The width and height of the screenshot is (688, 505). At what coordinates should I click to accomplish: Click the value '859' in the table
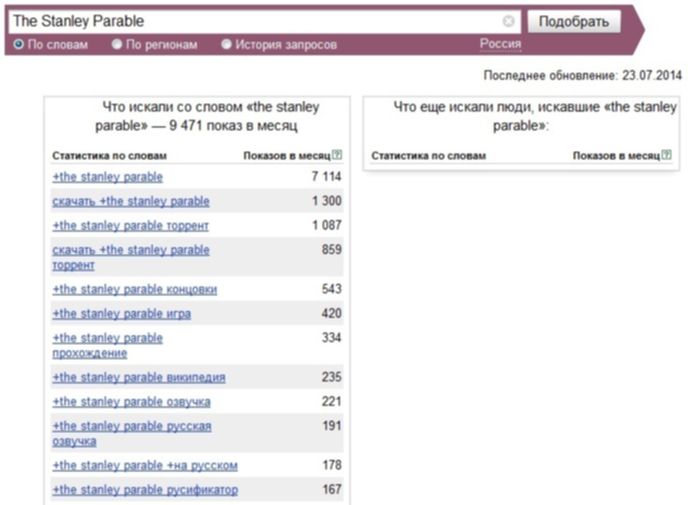point(332,249)
